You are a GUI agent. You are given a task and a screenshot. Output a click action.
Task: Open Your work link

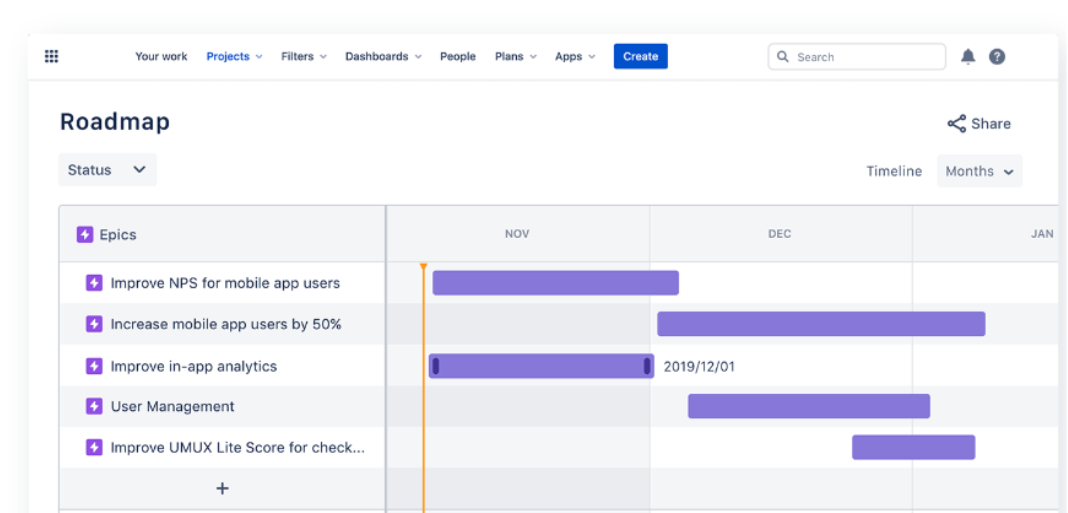pyautogui.click(x=161, y=57)
